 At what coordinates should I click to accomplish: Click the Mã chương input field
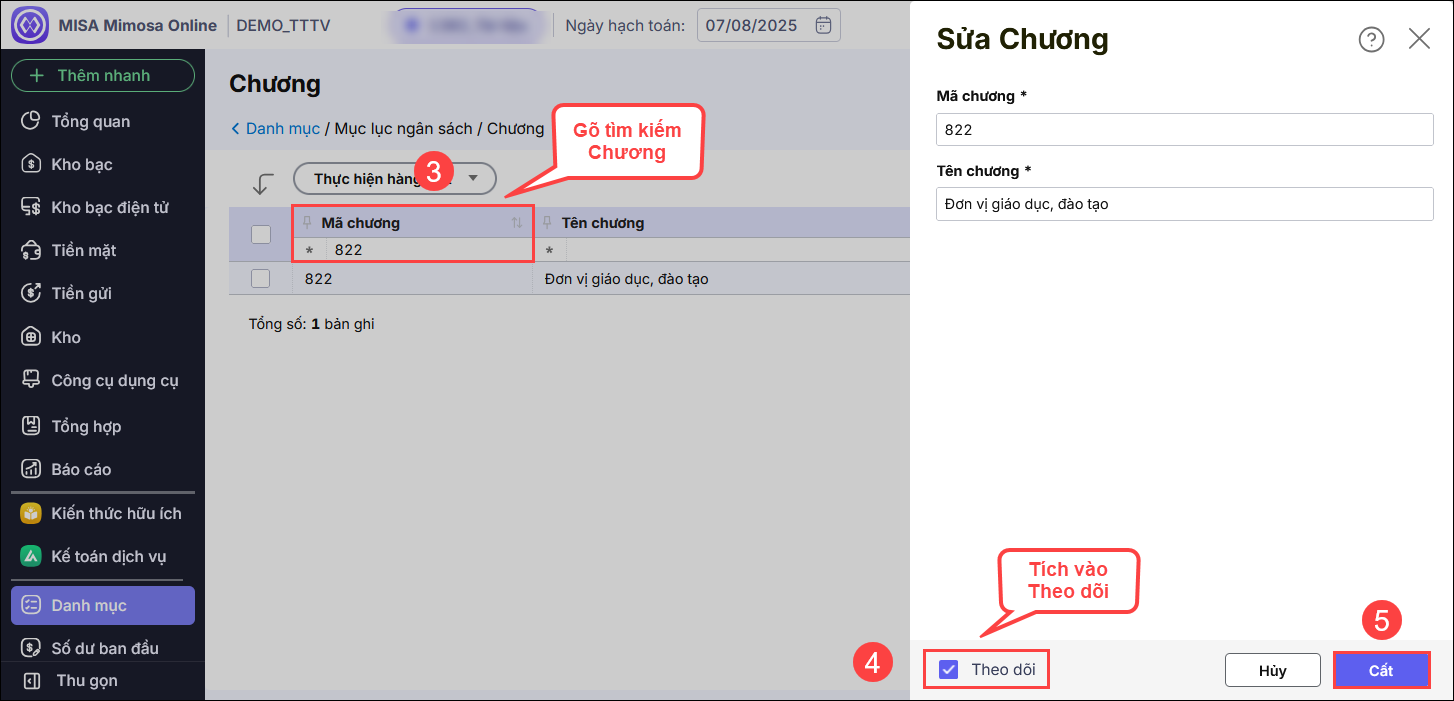(x=1185, y=129)
